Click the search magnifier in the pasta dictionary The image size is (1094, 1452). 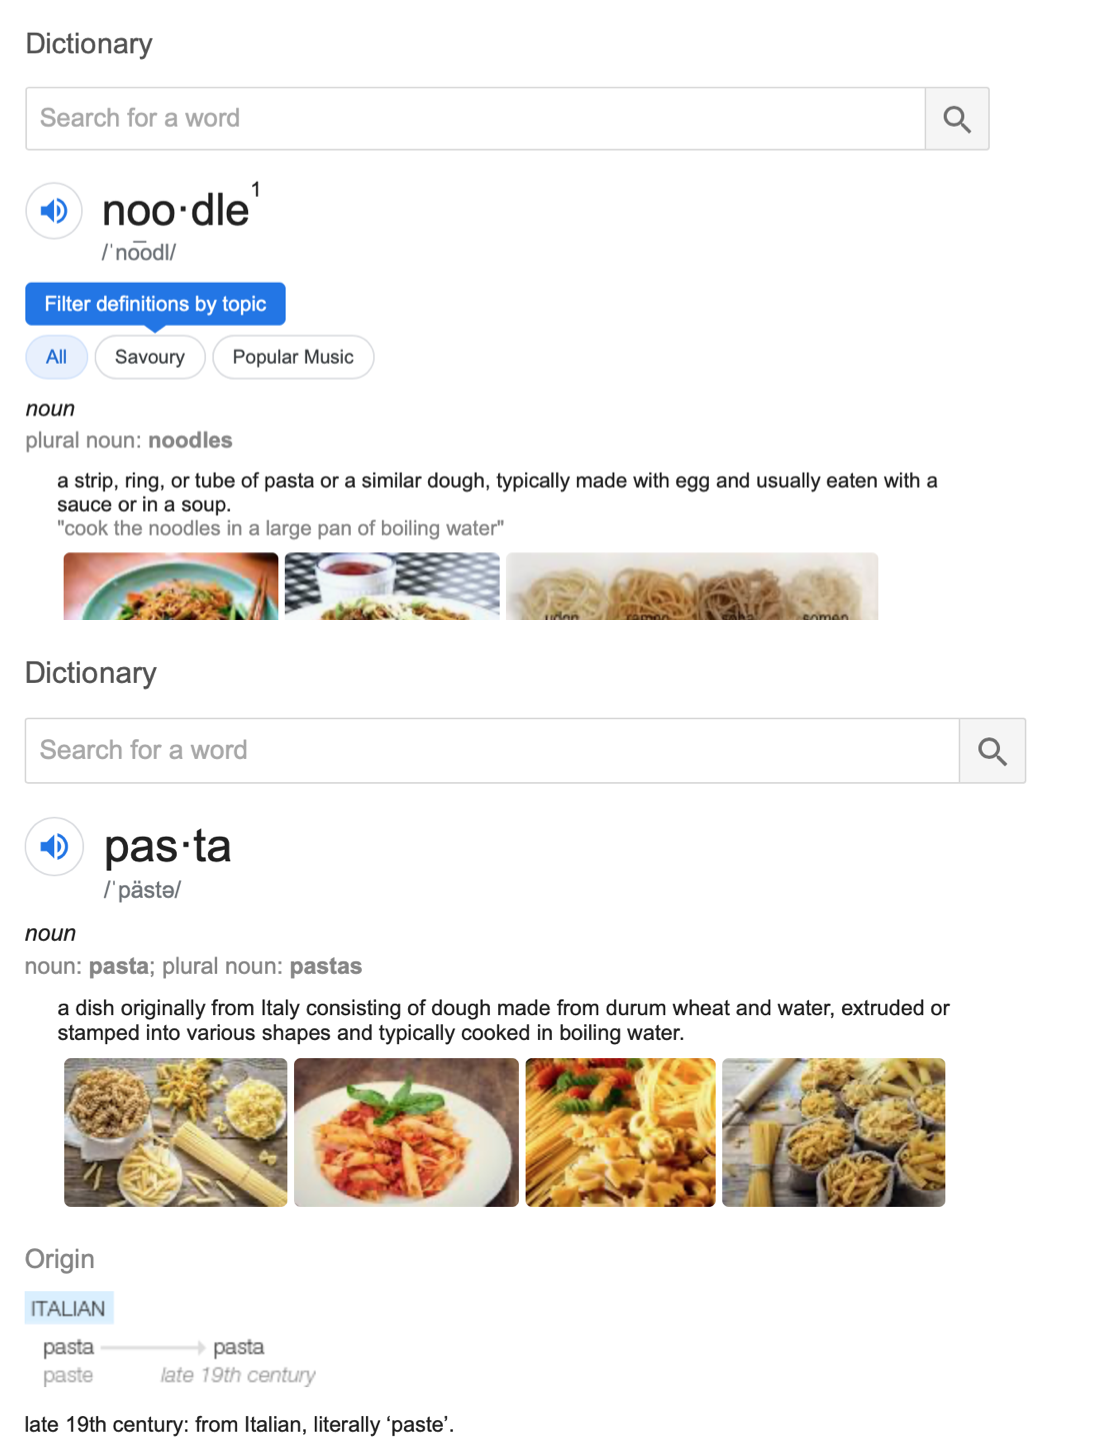(992, 751)
